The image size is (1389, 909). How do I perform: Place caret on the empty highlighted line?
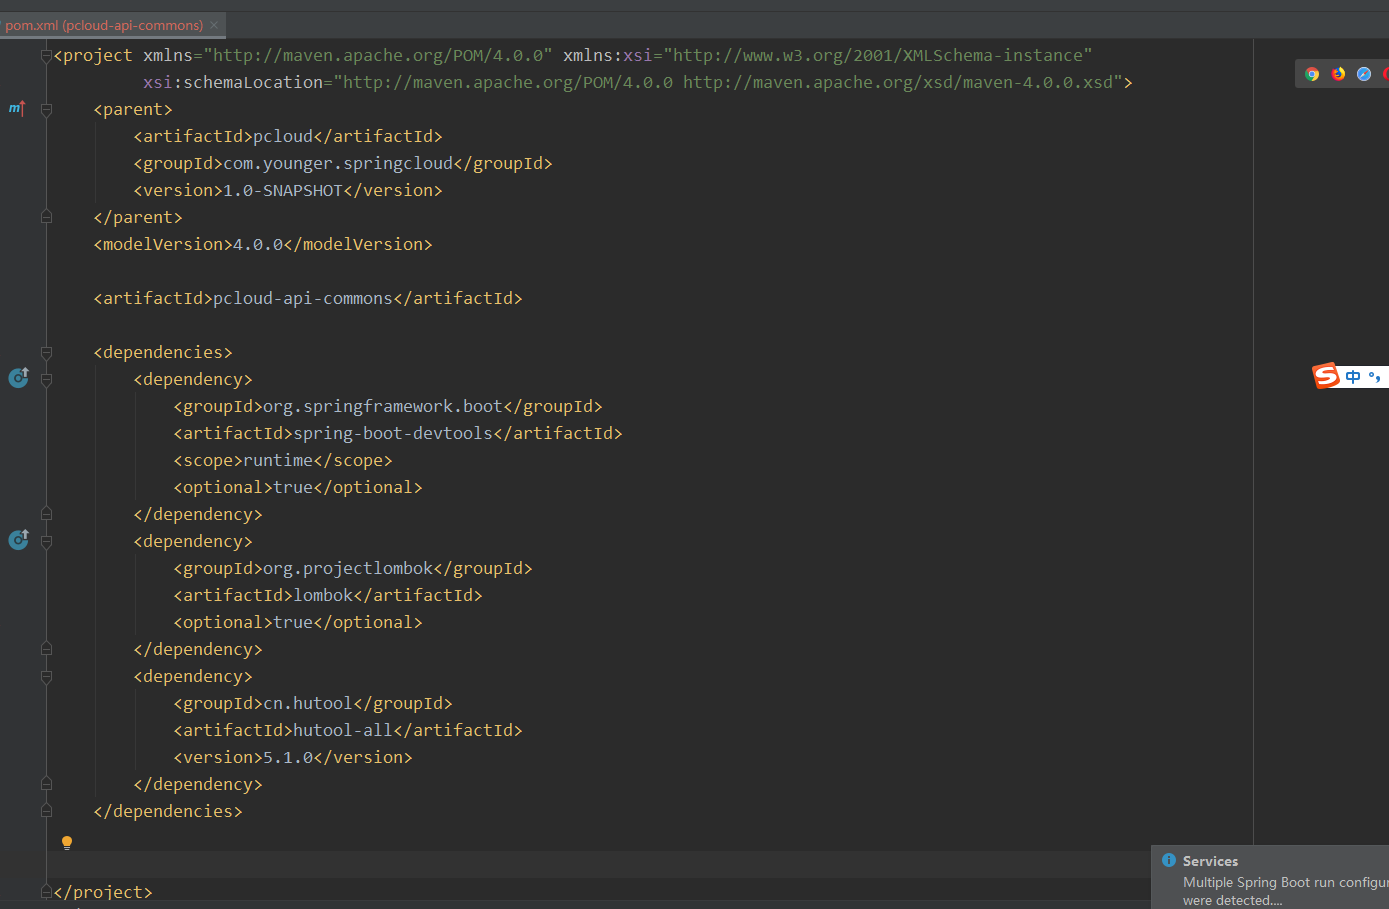tap(600, 864)
